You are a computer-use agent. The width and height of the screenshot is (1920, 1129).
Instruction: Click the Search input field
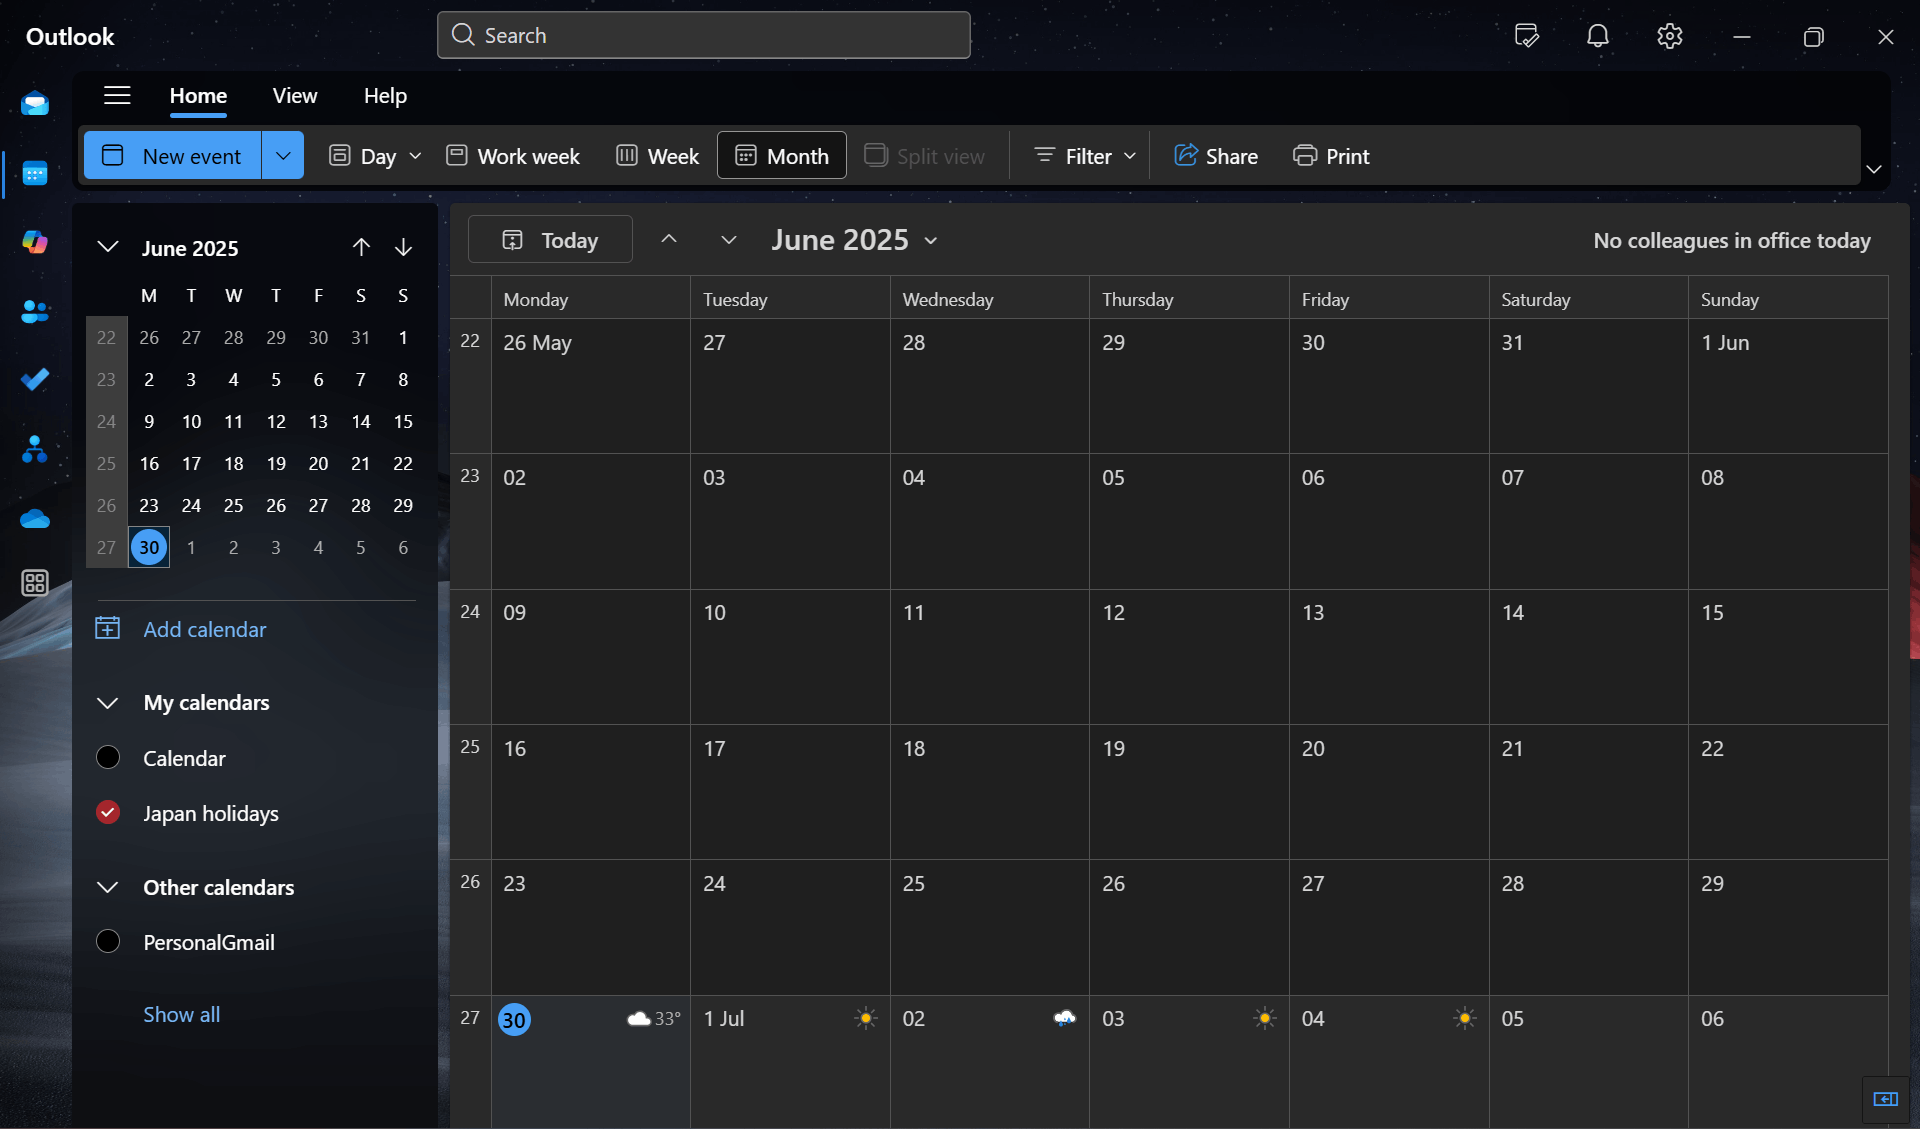click(704, 36)
